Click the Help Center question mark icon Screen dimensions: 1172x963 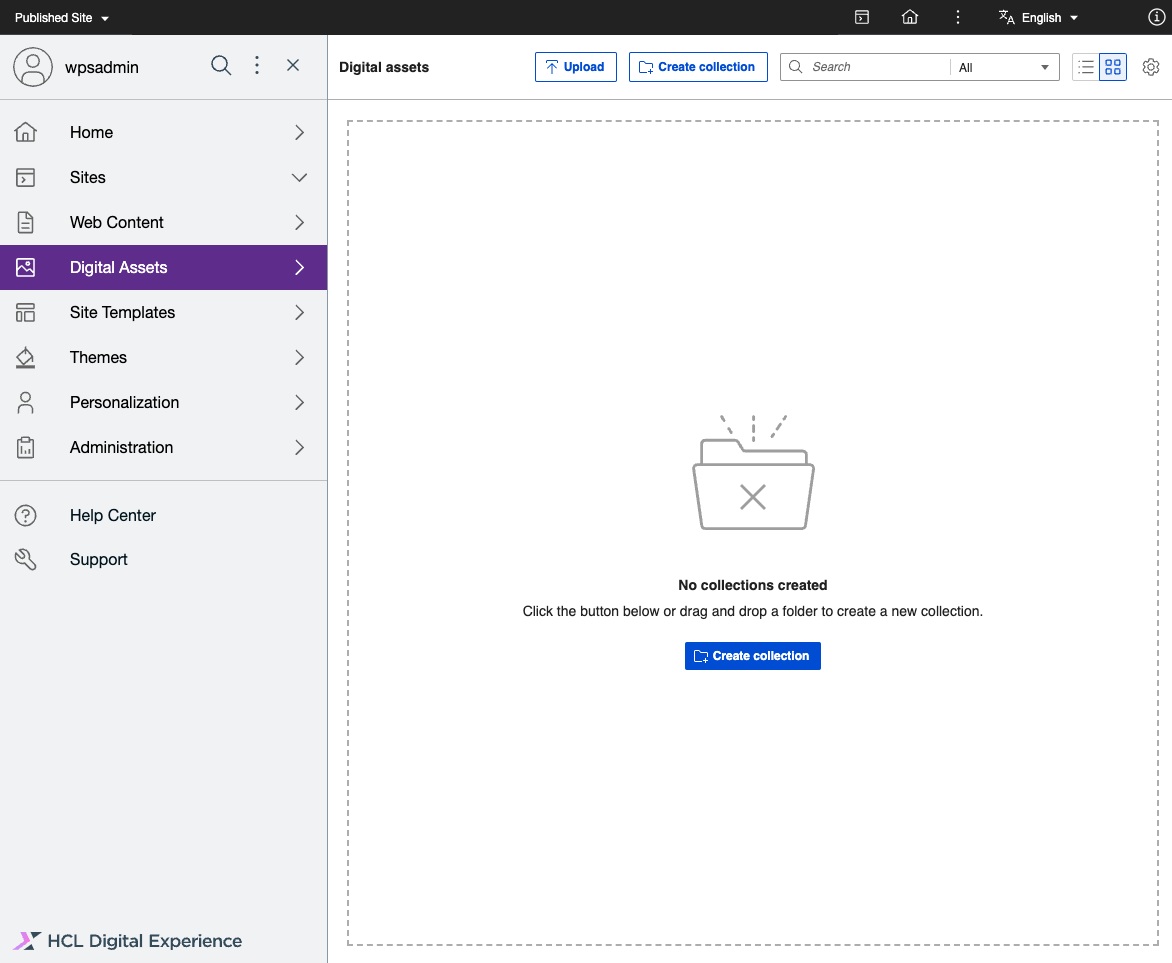pos(25,515)
